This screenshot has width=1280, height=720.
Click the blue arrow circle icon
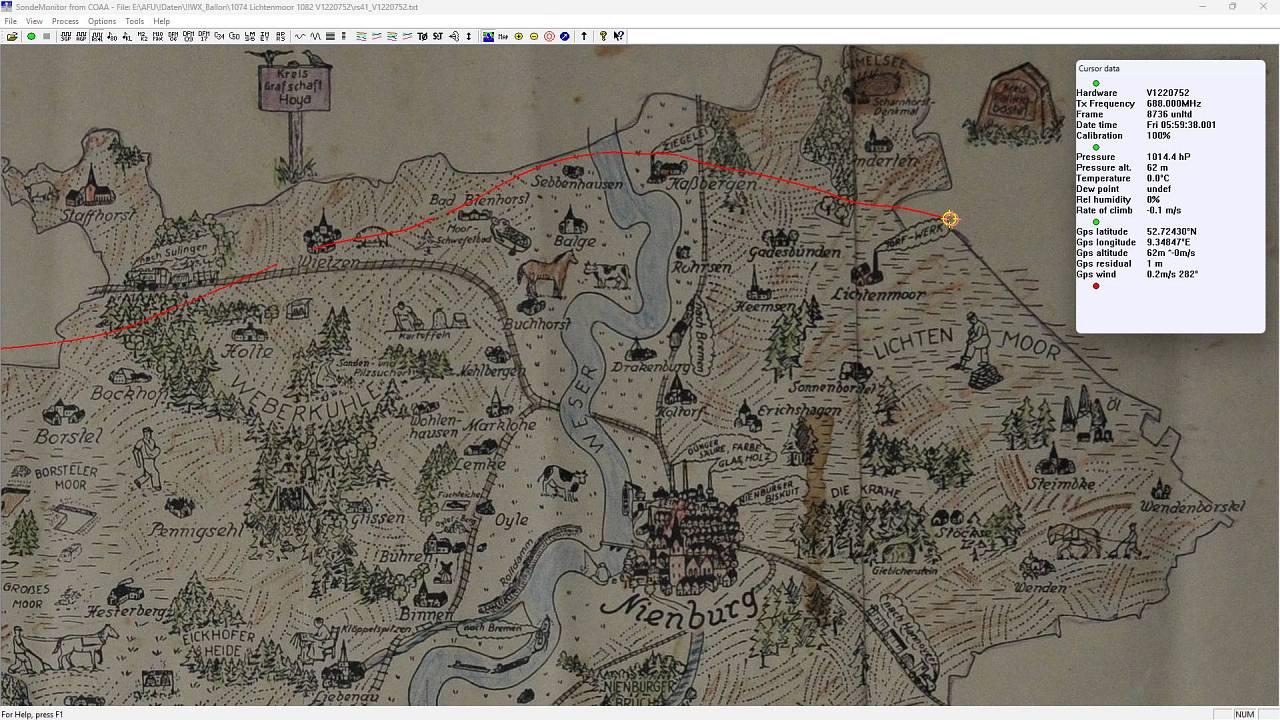(565, 36)
